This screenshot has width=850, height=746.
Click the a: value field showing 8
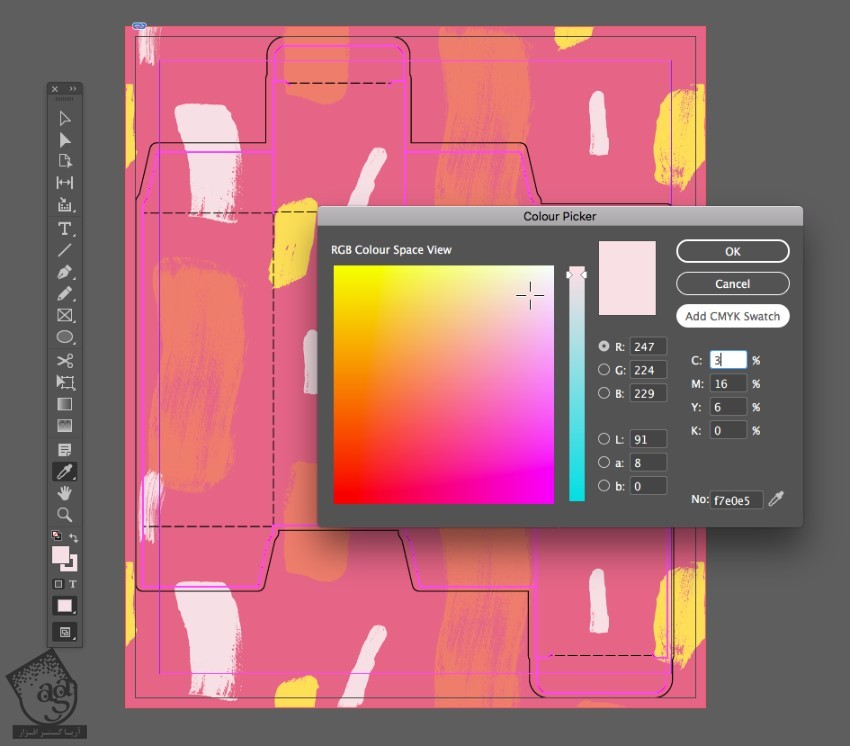point(648,462)
